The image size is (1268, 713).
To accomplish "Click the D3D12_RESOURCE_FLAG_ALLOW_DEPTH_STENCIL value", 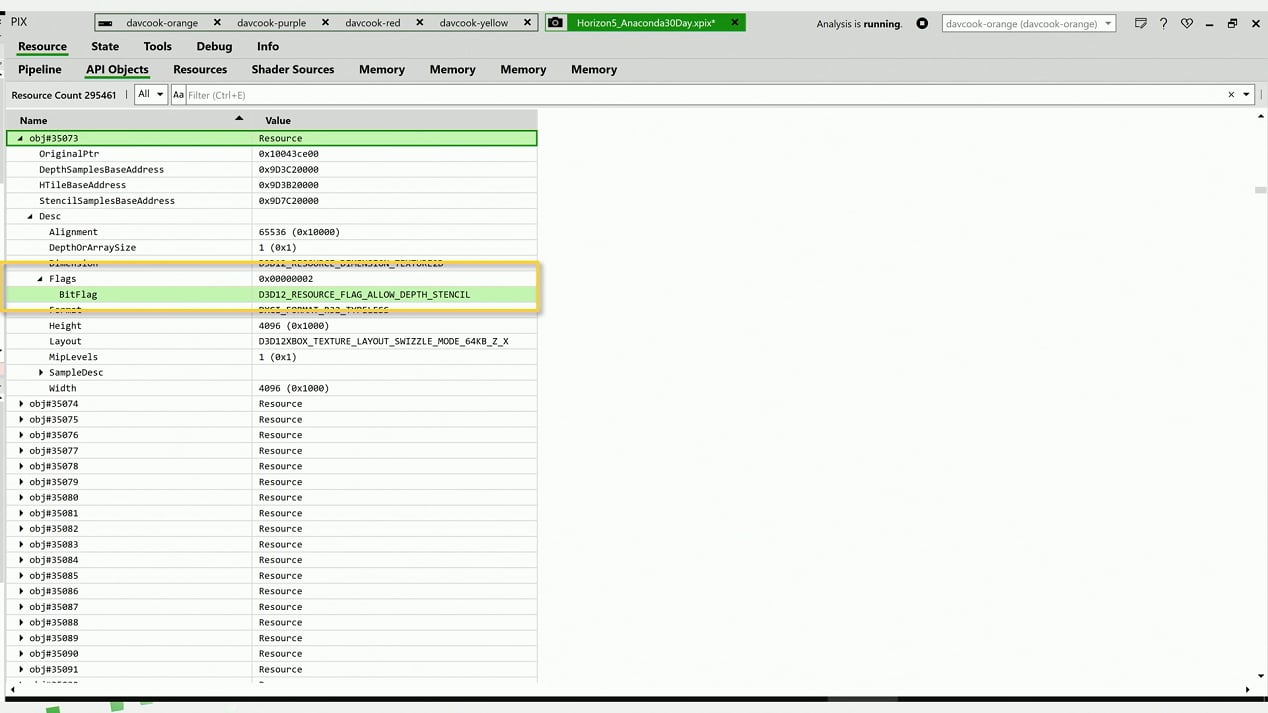I will pyautogui.click(x=364, y=294).
